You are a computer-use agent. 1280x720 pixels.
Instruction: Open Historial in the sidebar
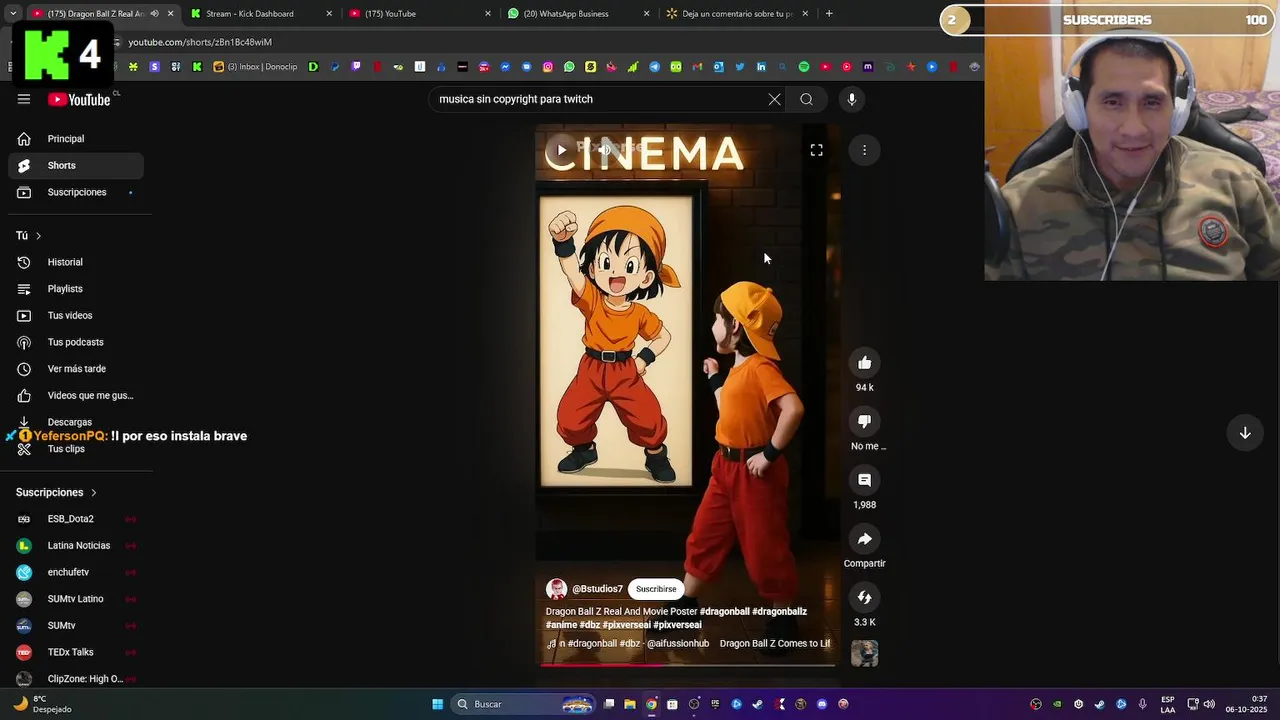click(x=76, y=262)
